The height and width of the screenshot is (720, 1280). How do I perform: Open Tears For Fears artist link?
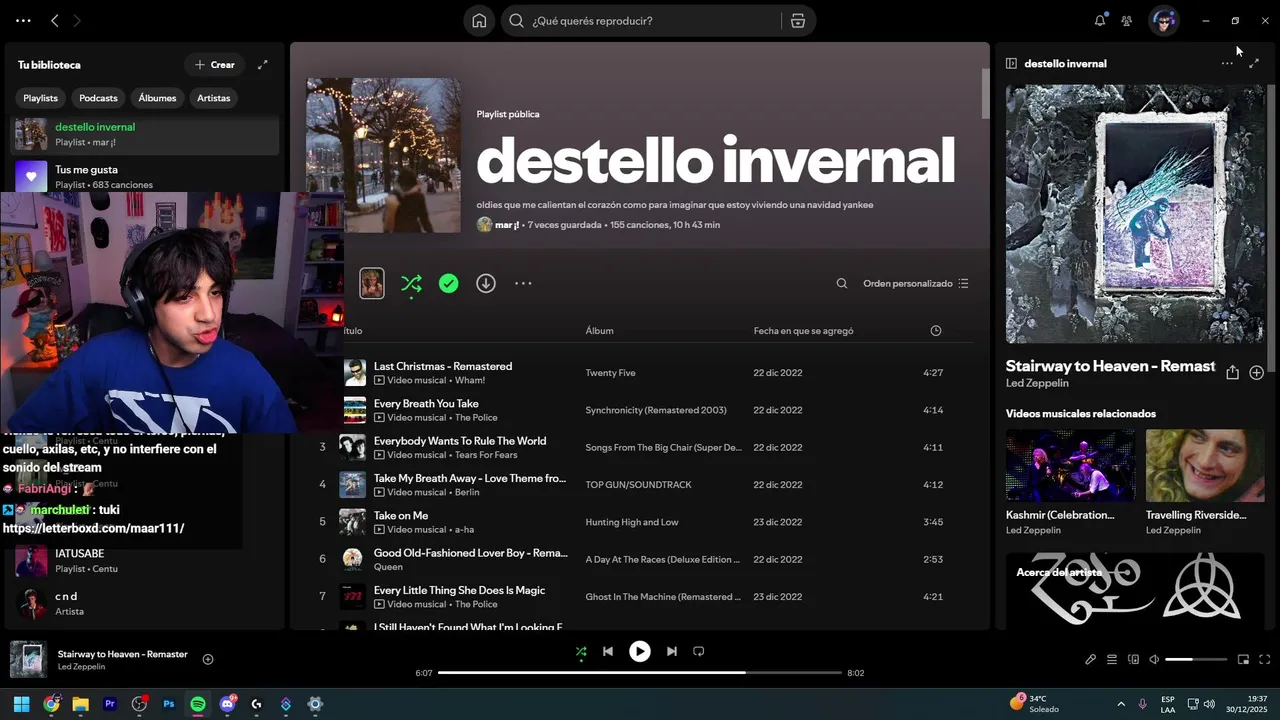486,455
